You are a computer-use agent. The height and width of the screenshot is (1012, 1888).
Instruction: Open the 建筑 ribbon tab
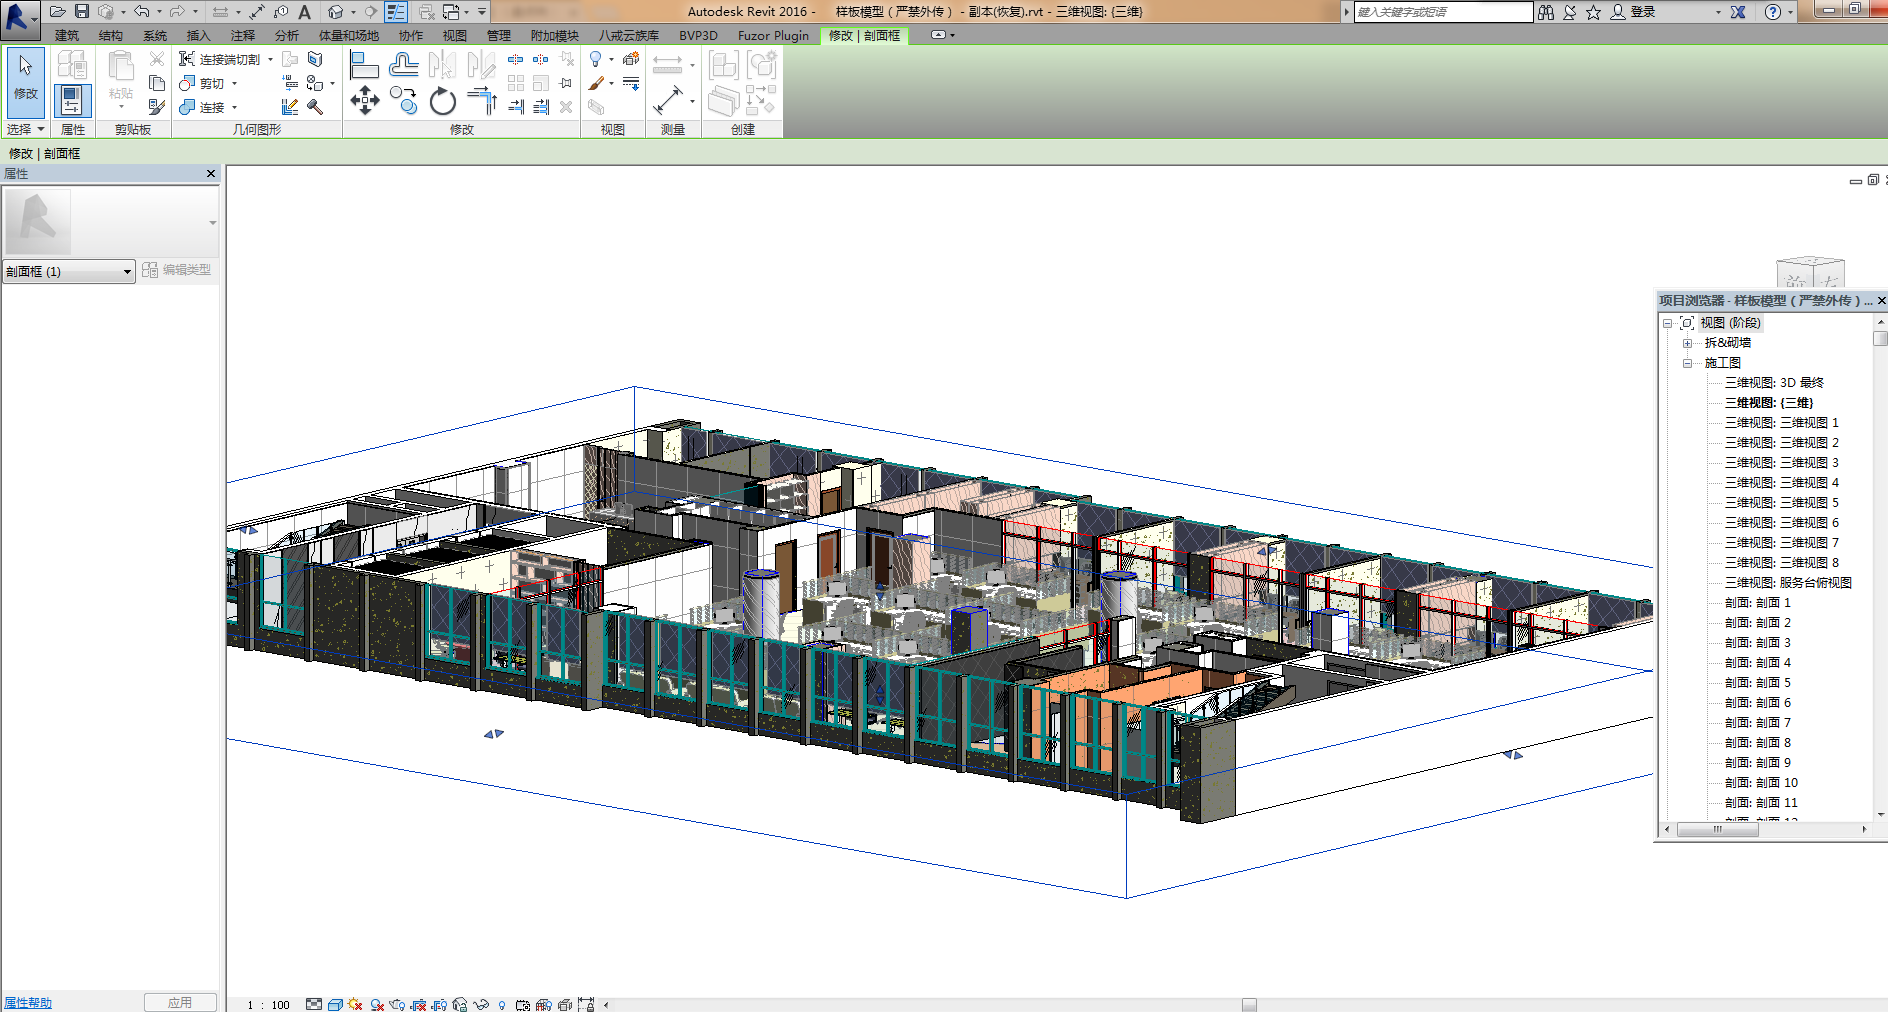(x=67, y=36)
